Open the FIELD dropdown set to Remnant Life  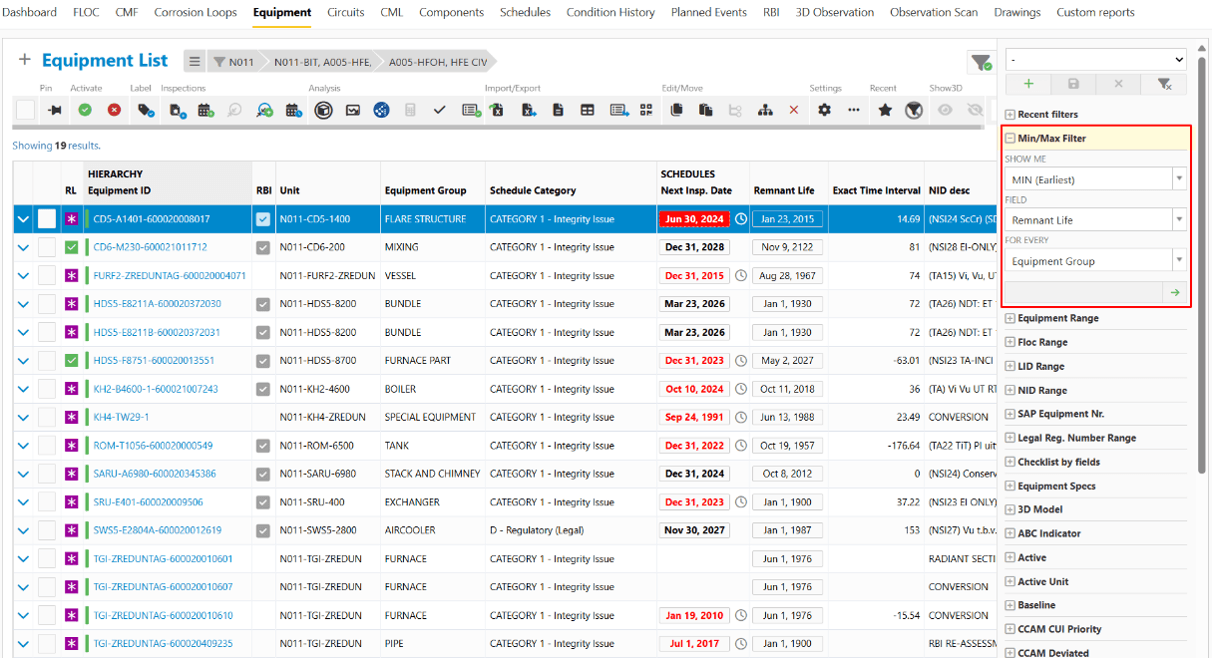1095,218
